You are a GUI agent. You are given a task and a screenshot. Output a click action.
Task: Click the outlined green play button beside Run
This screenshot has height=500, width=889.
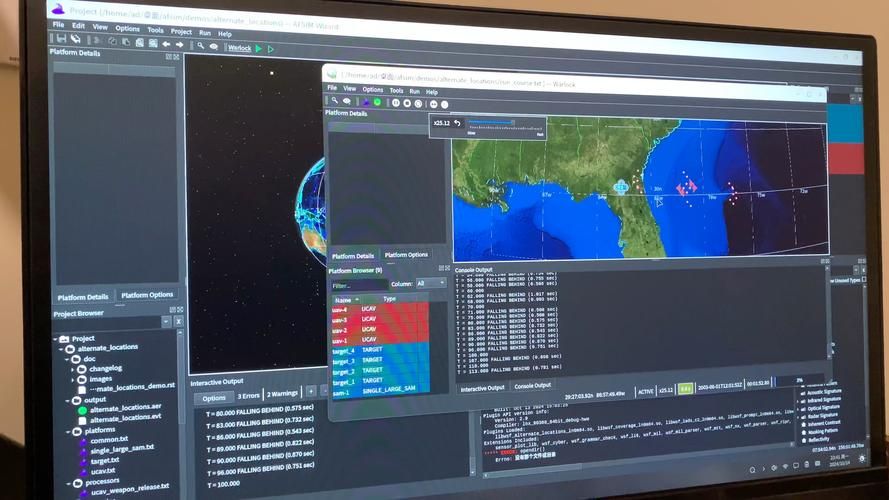coord(271,49)
